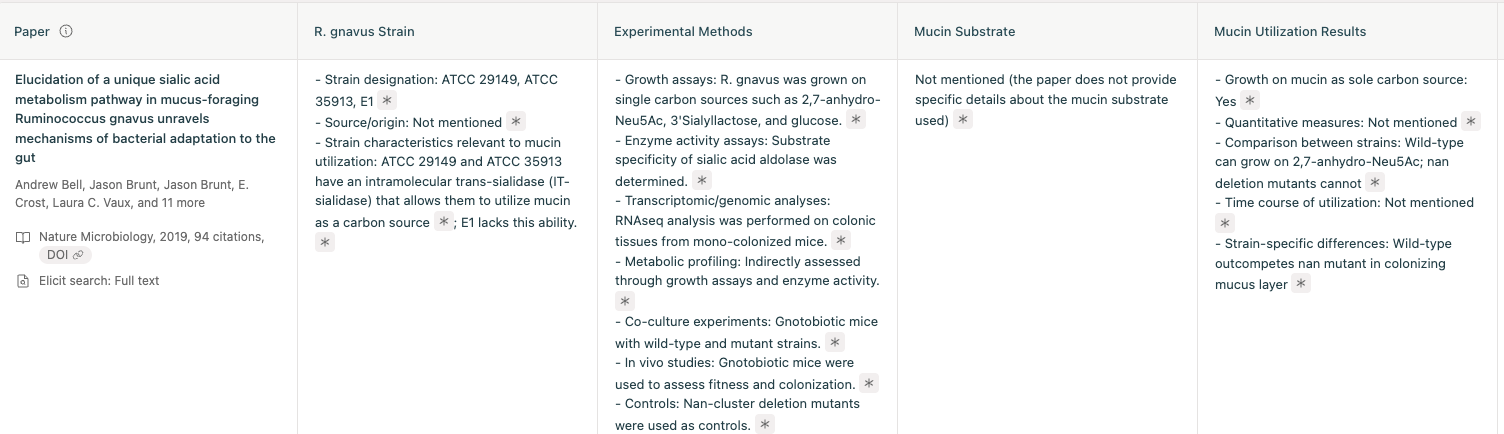Open citation asterisk after "sole carbon source: Yes"
The image size is (1504, 434).
pyautogui.click(x=1250, y=101)
